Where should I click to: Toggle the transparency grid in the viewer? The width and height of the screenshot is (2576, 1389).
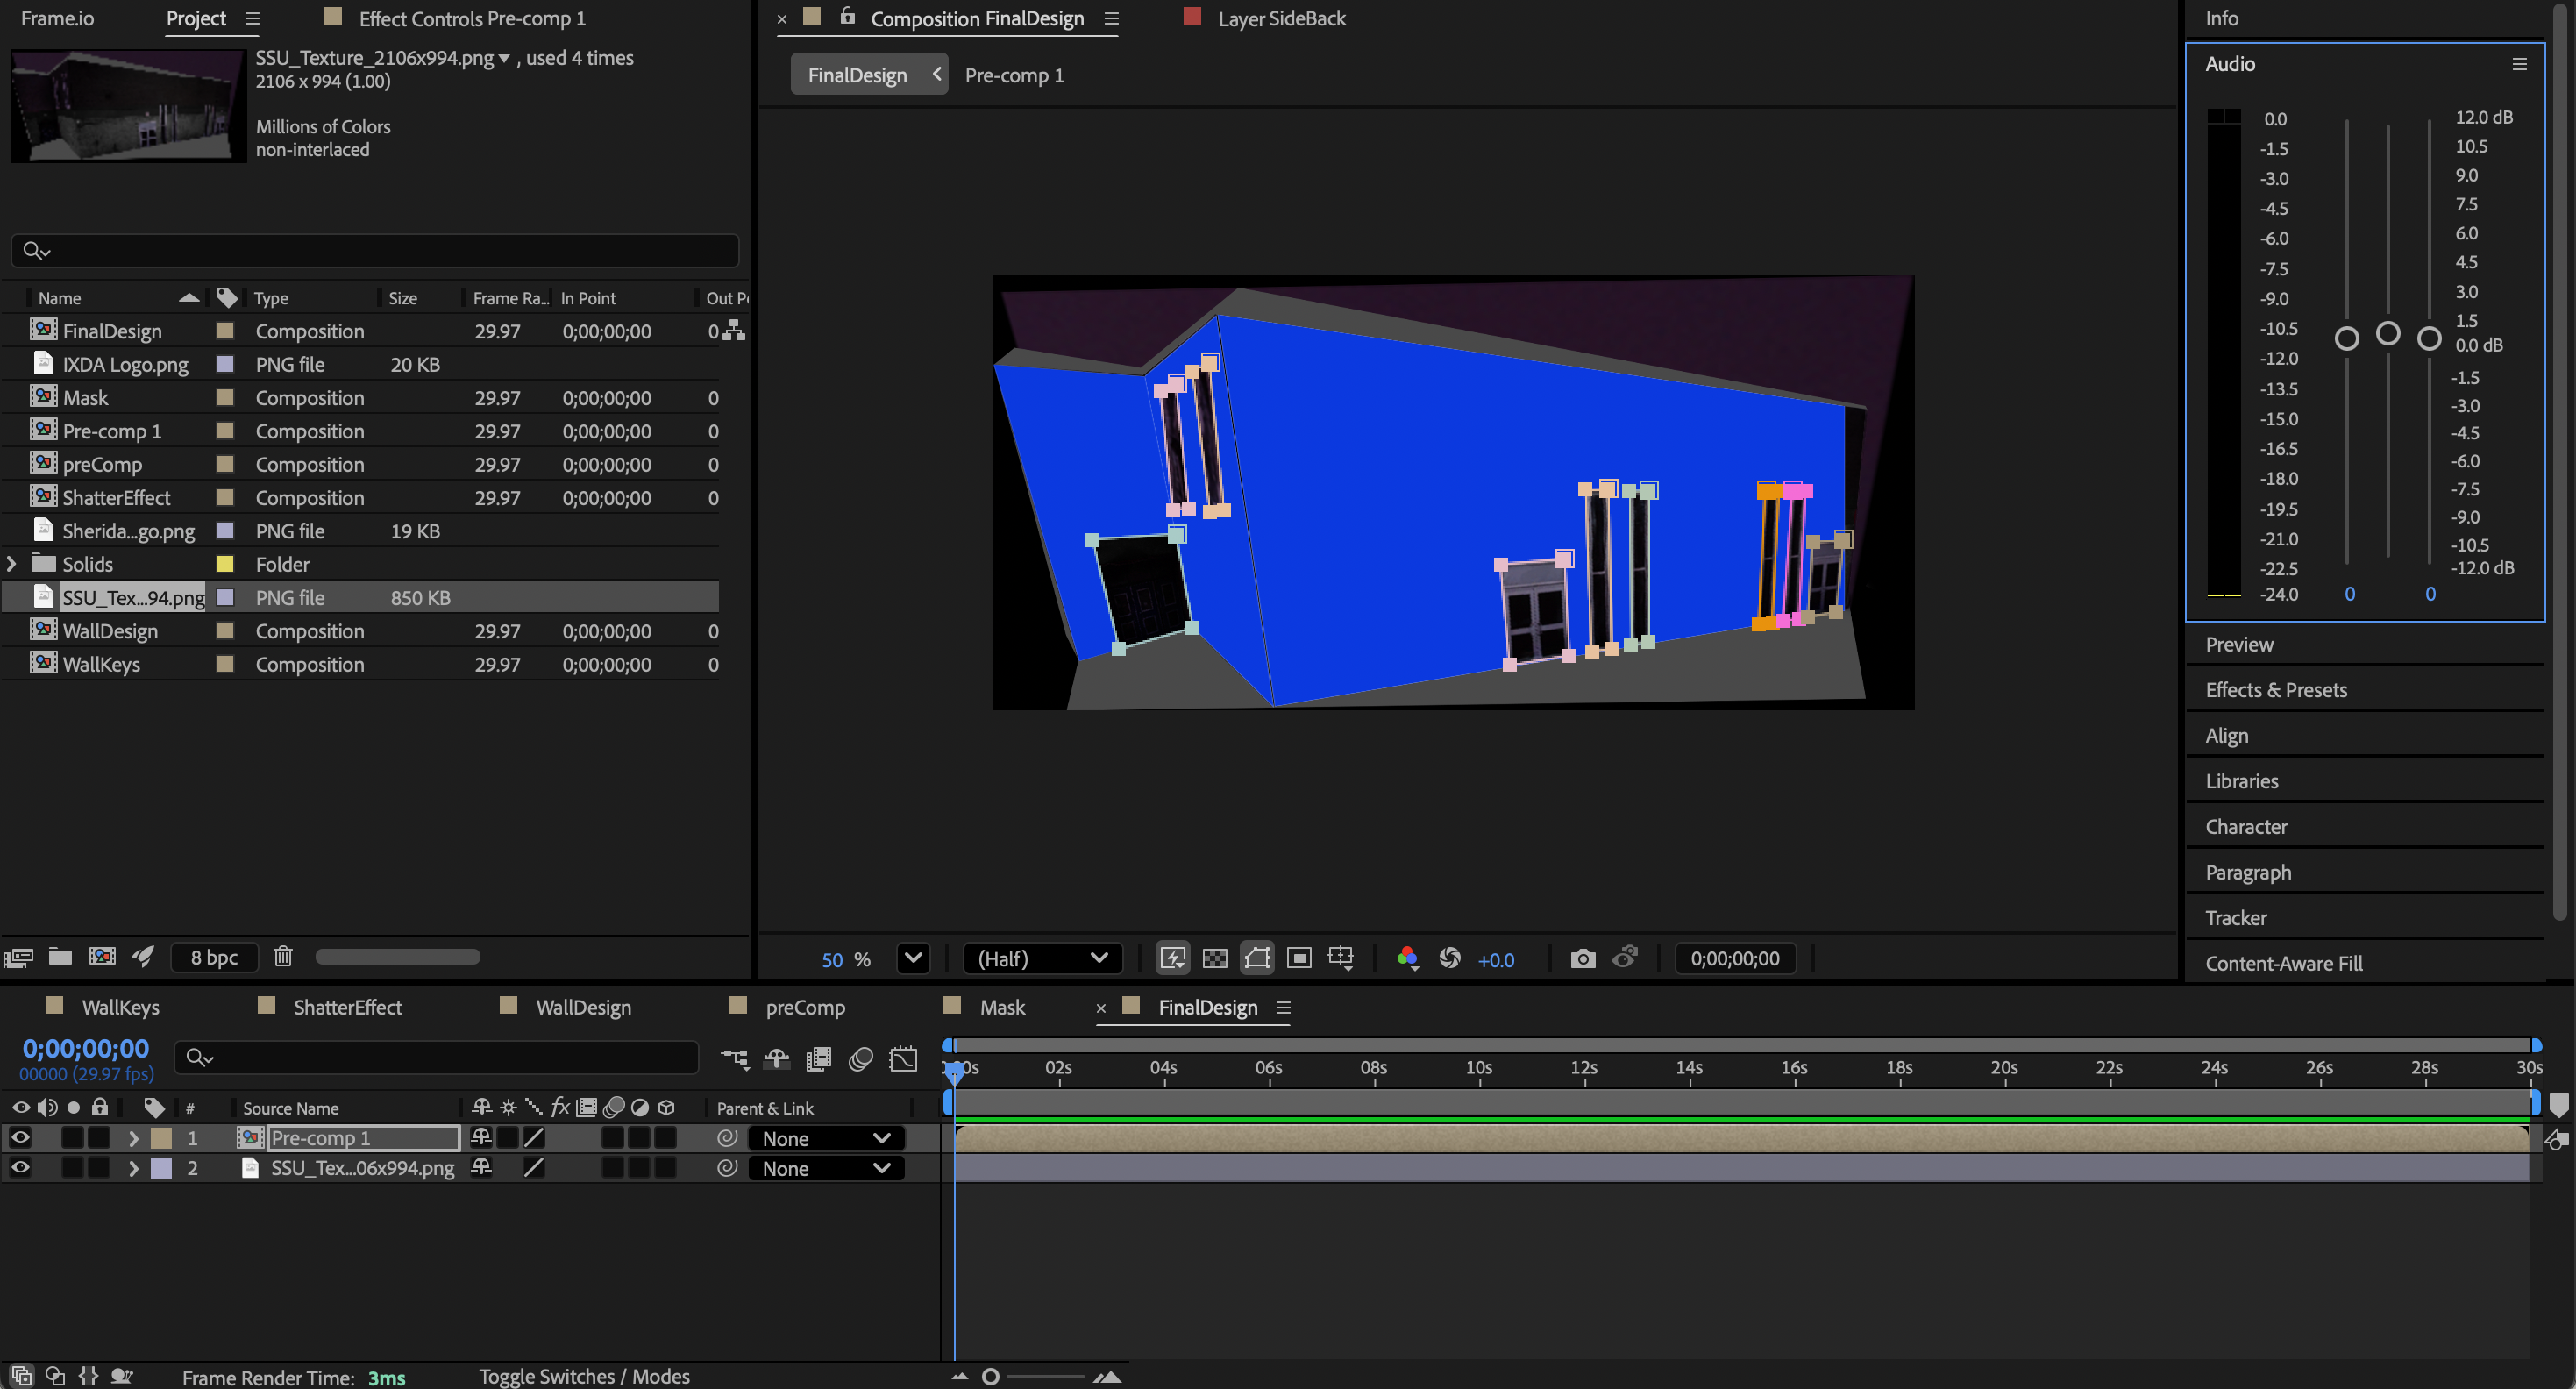pyautogui.click(x=1215, y=958)
